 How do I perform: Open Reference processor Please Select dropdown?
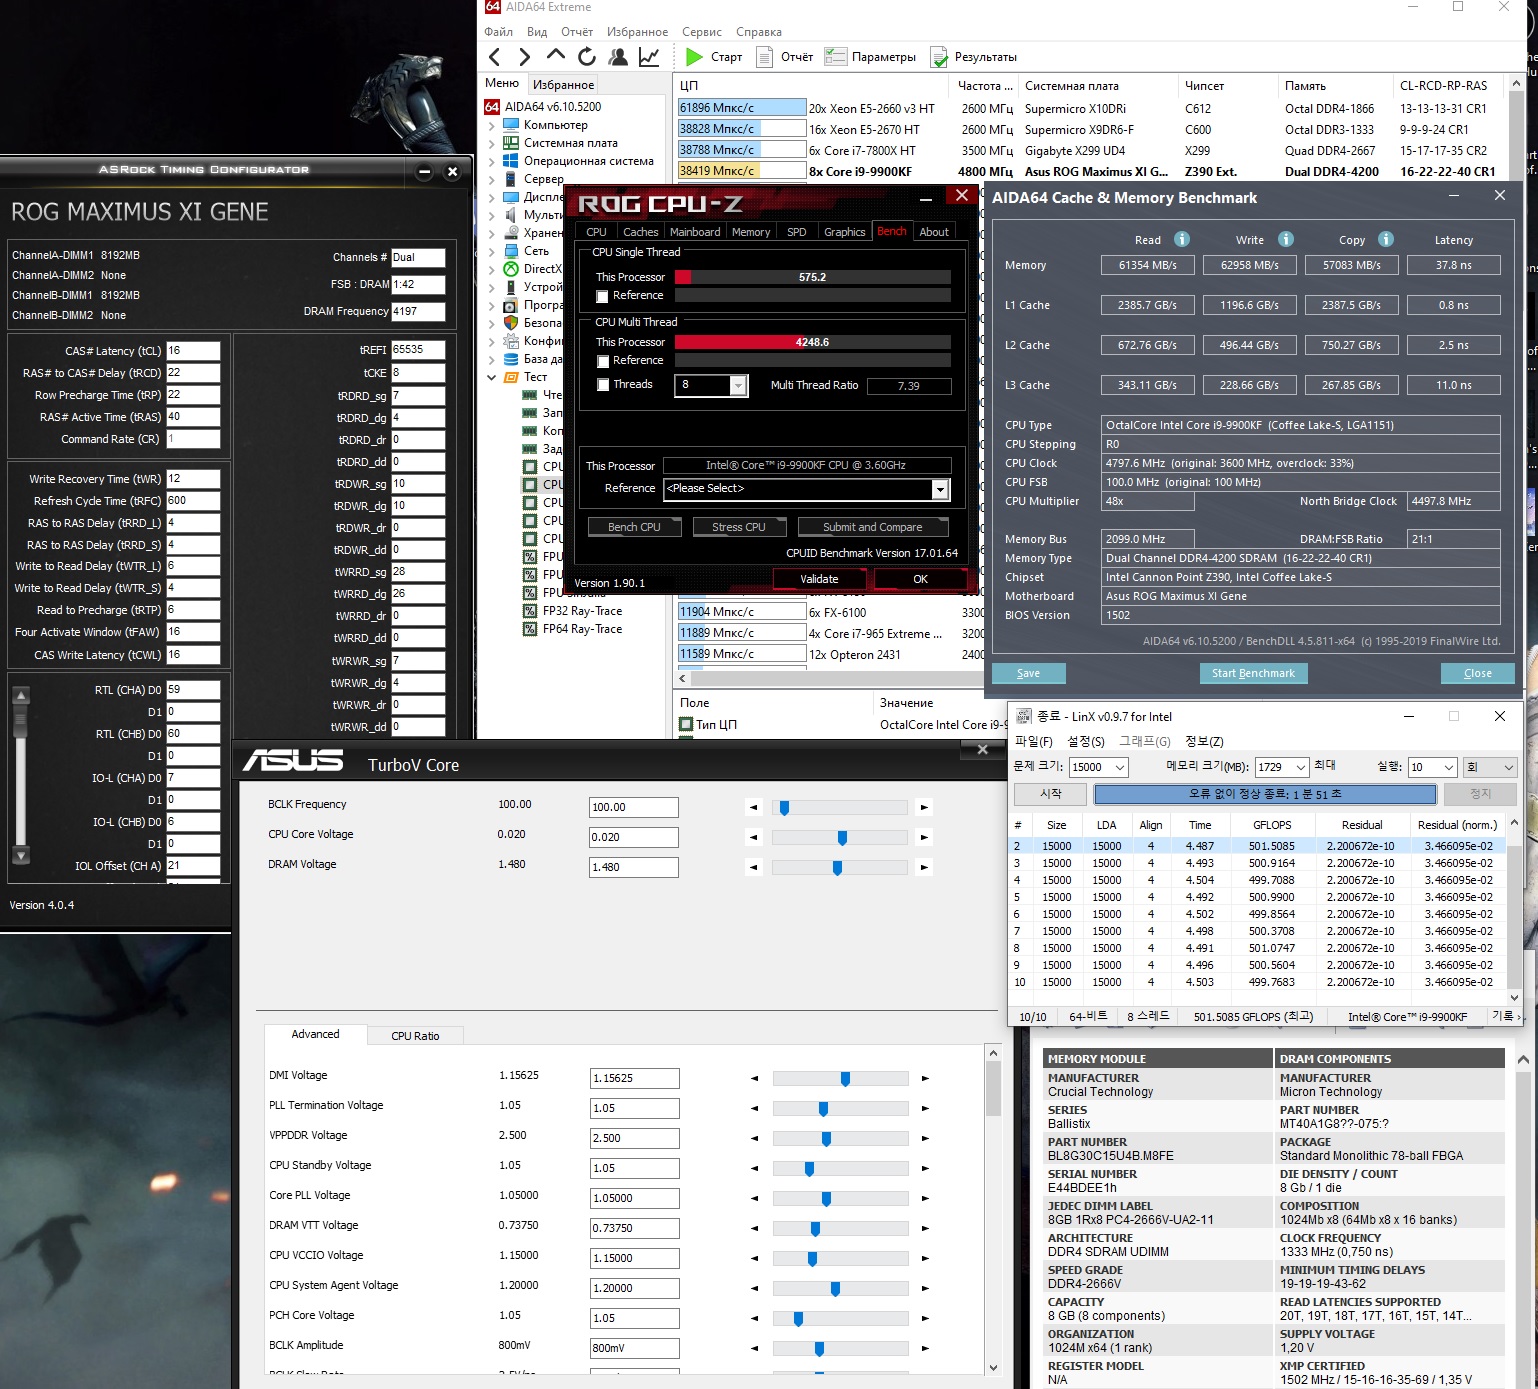pos(940,489)
